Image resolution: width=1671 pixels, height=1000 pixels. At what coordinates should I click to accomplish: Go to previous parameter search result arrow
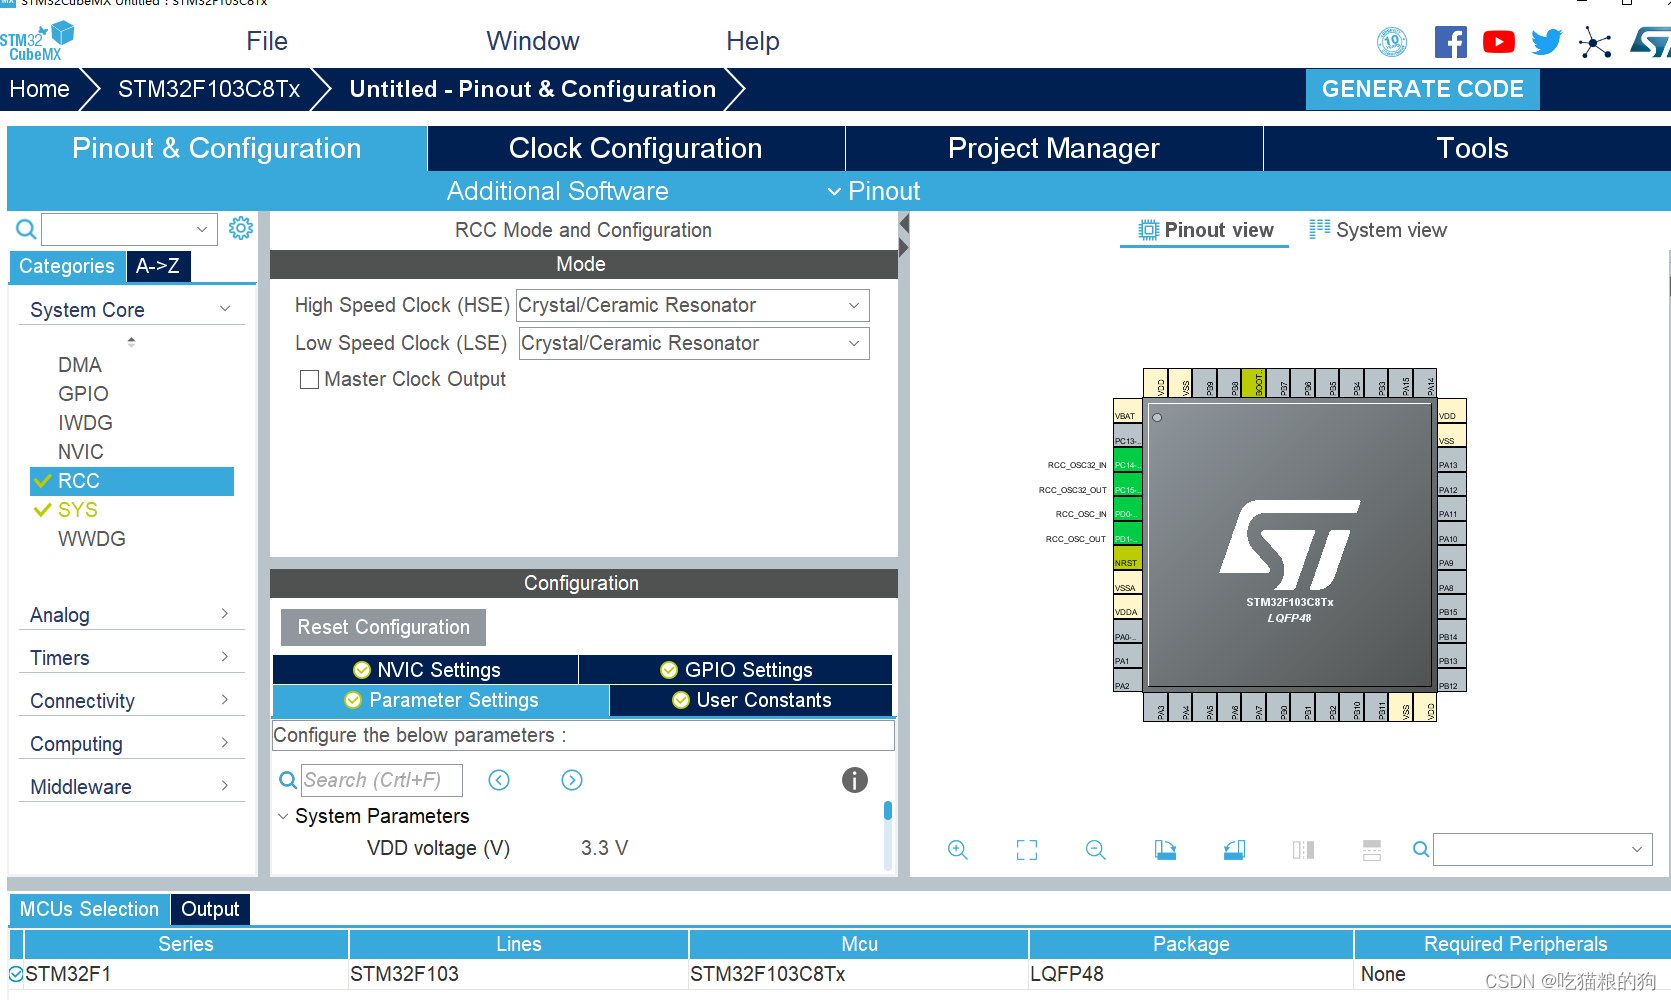(499, 780)
